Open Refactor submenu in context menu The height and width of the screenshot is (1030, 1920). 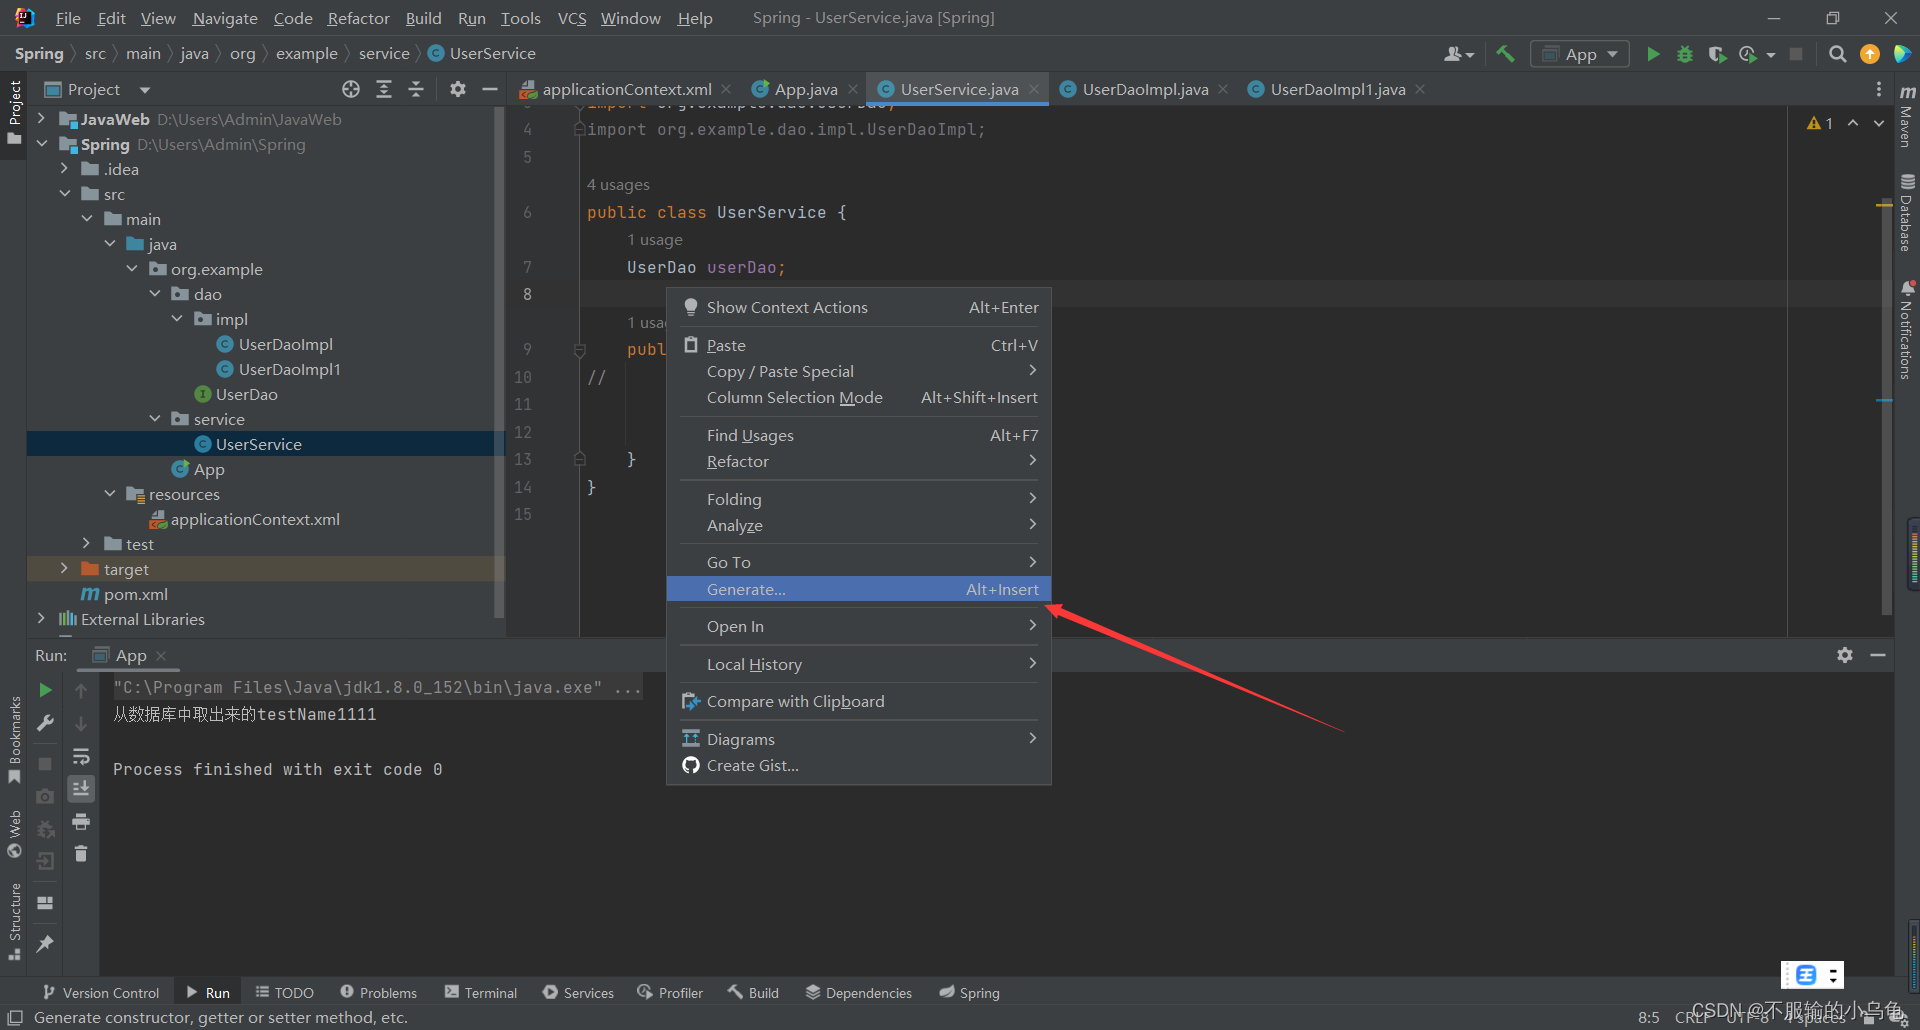pos(859,461)
